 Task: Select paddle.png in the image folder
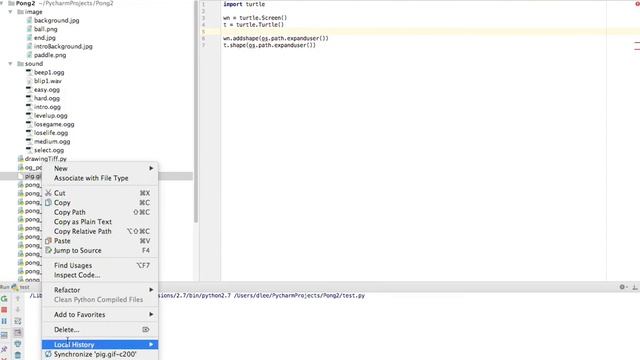50,55
